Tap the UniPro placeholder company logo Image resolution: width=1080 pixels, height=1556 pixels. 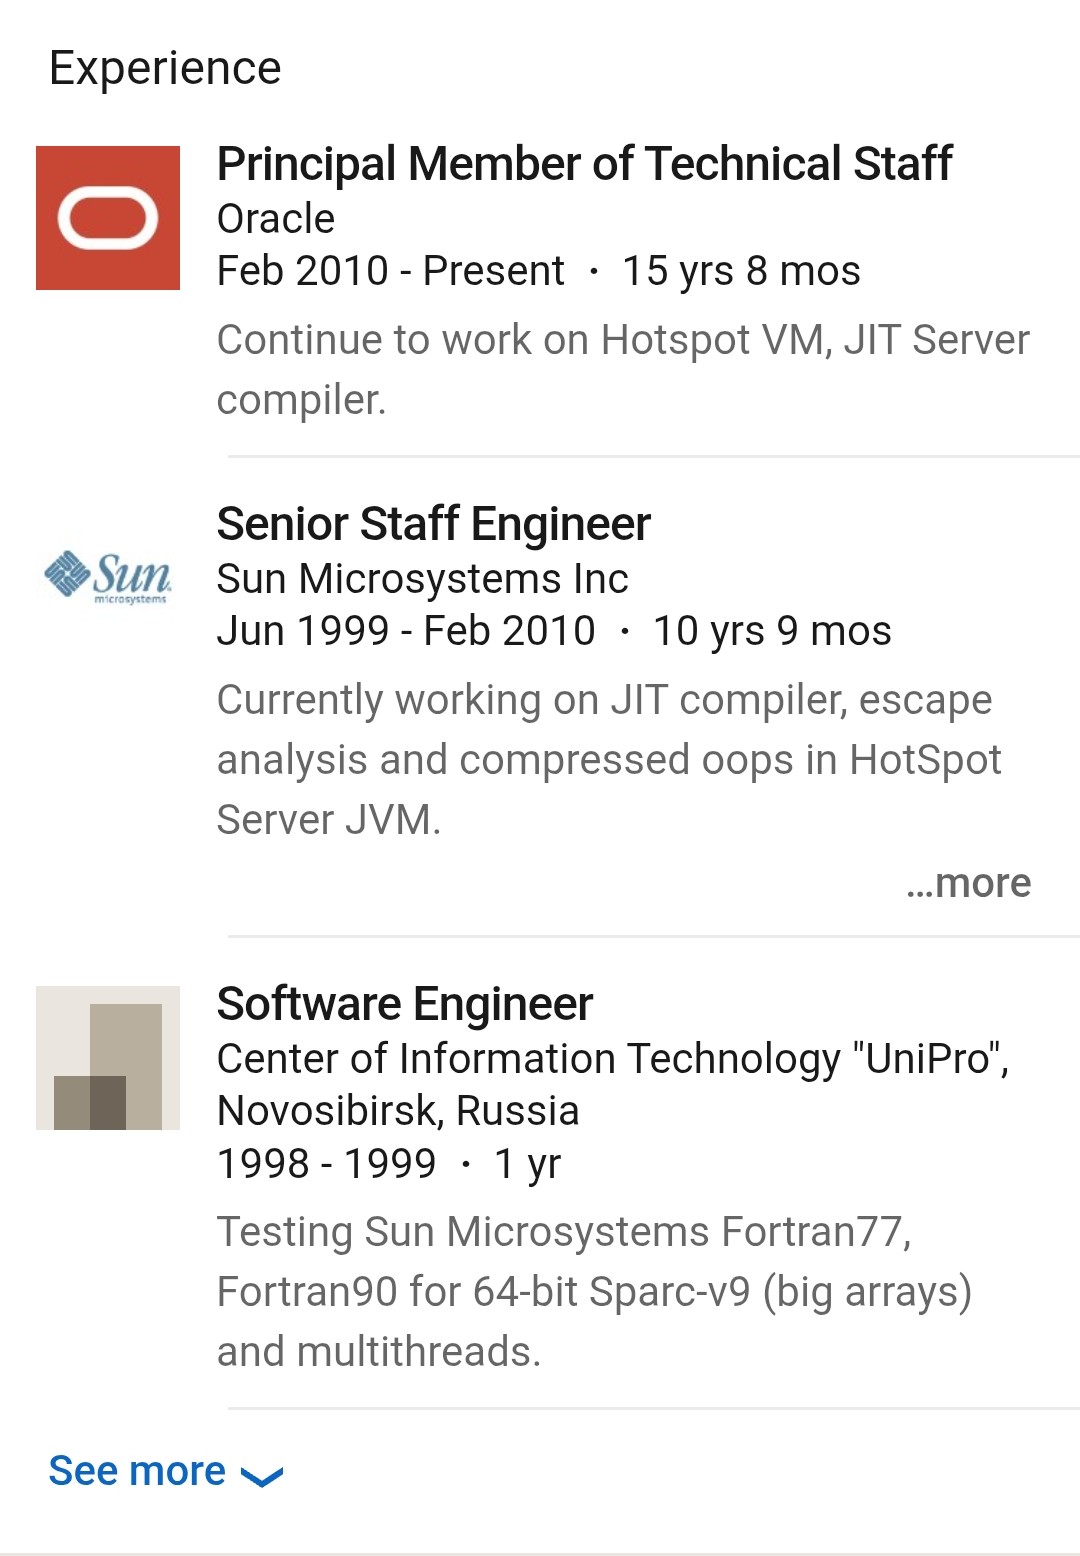[x=108, y=1058]
